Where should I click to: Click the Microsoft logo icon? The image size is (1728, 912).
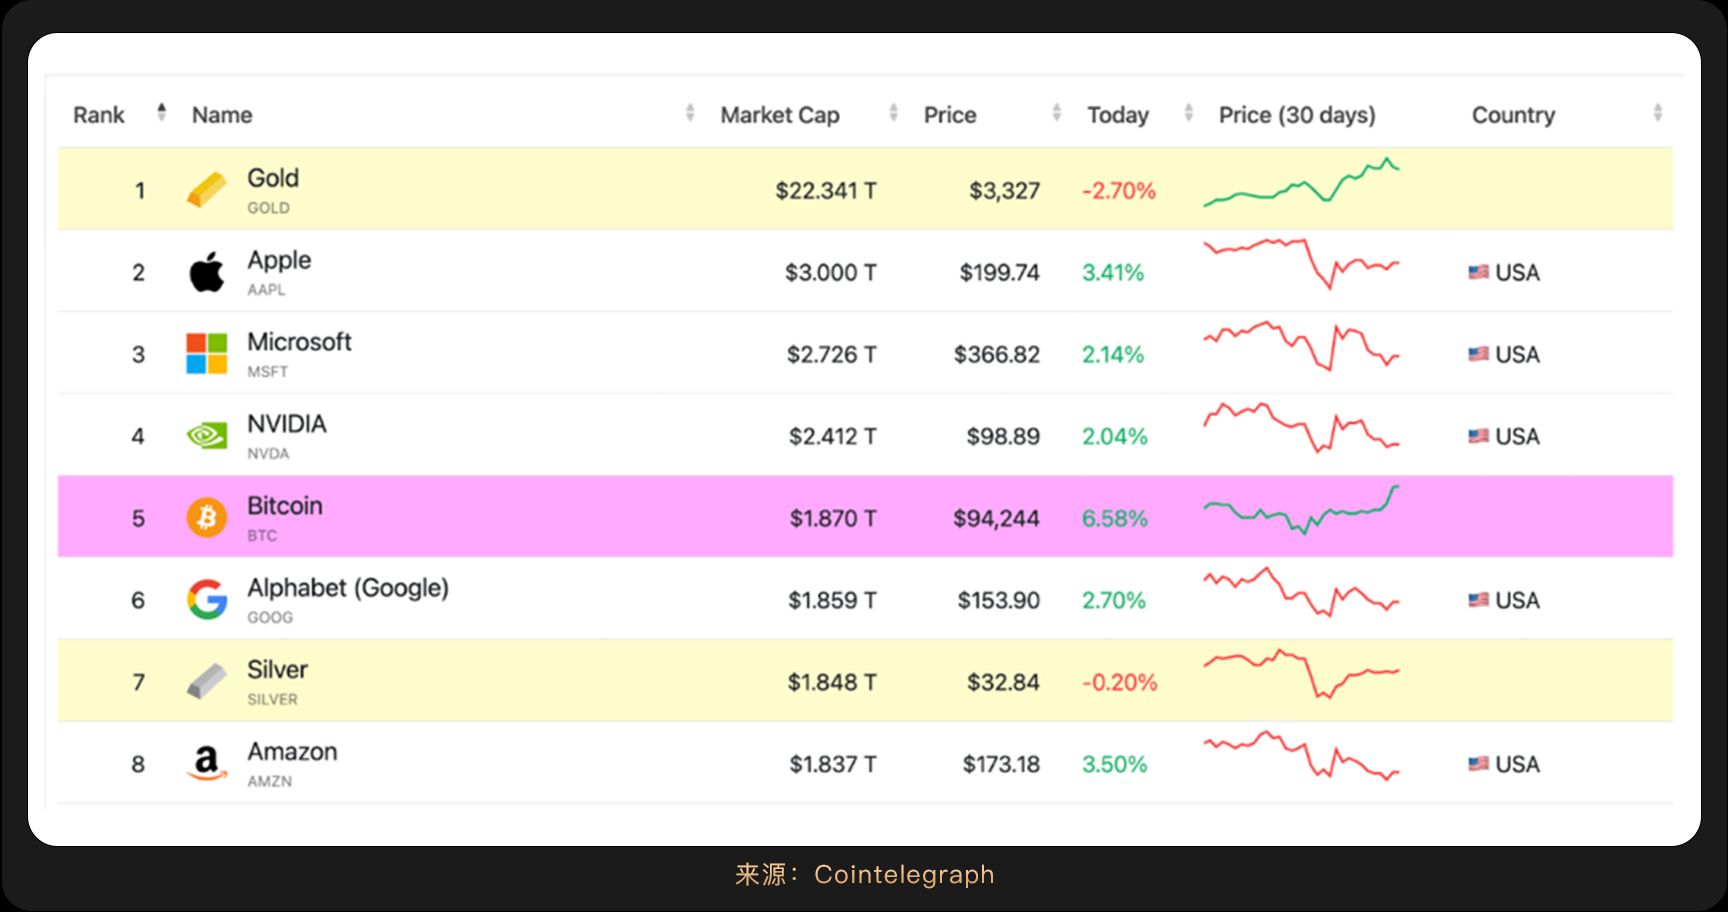[x=207, y=354]
